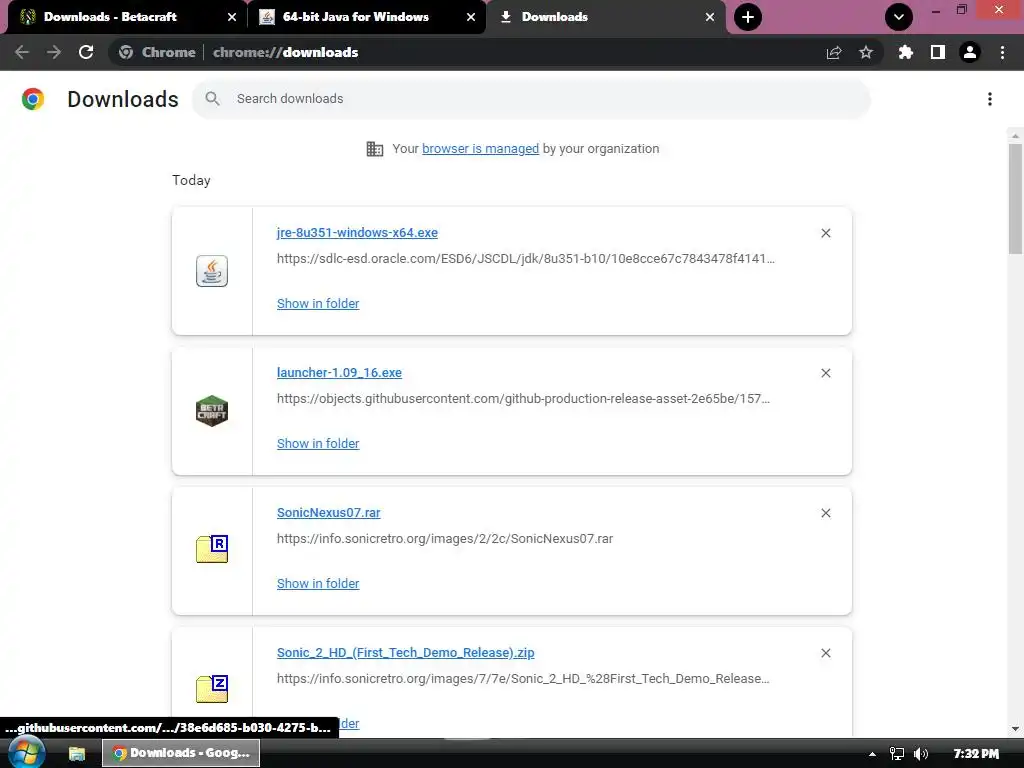Open jre-8u351-windows-x64.exe file link
Image resolution: width=1024 pixels, height=768 pixels.
pos(357,232)
